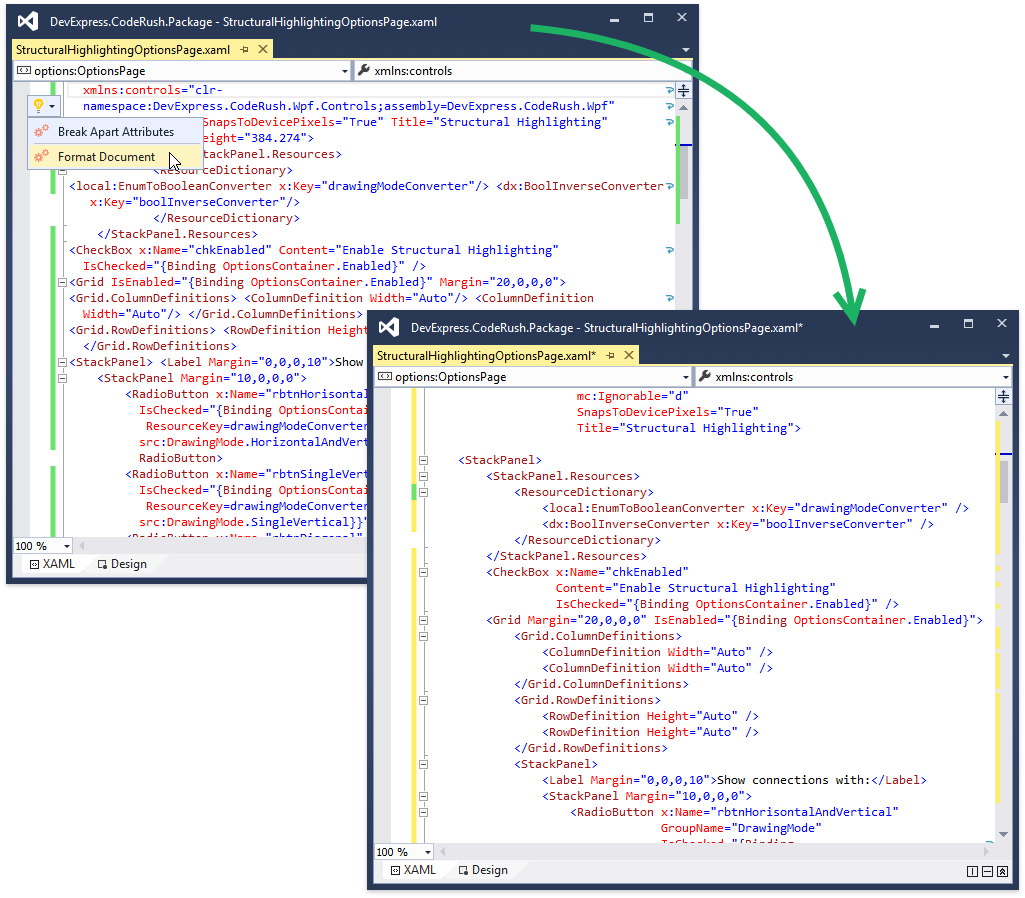Select Break Apart Attributes menu entry
The image size is (1025, 898).
pos(116,130)
